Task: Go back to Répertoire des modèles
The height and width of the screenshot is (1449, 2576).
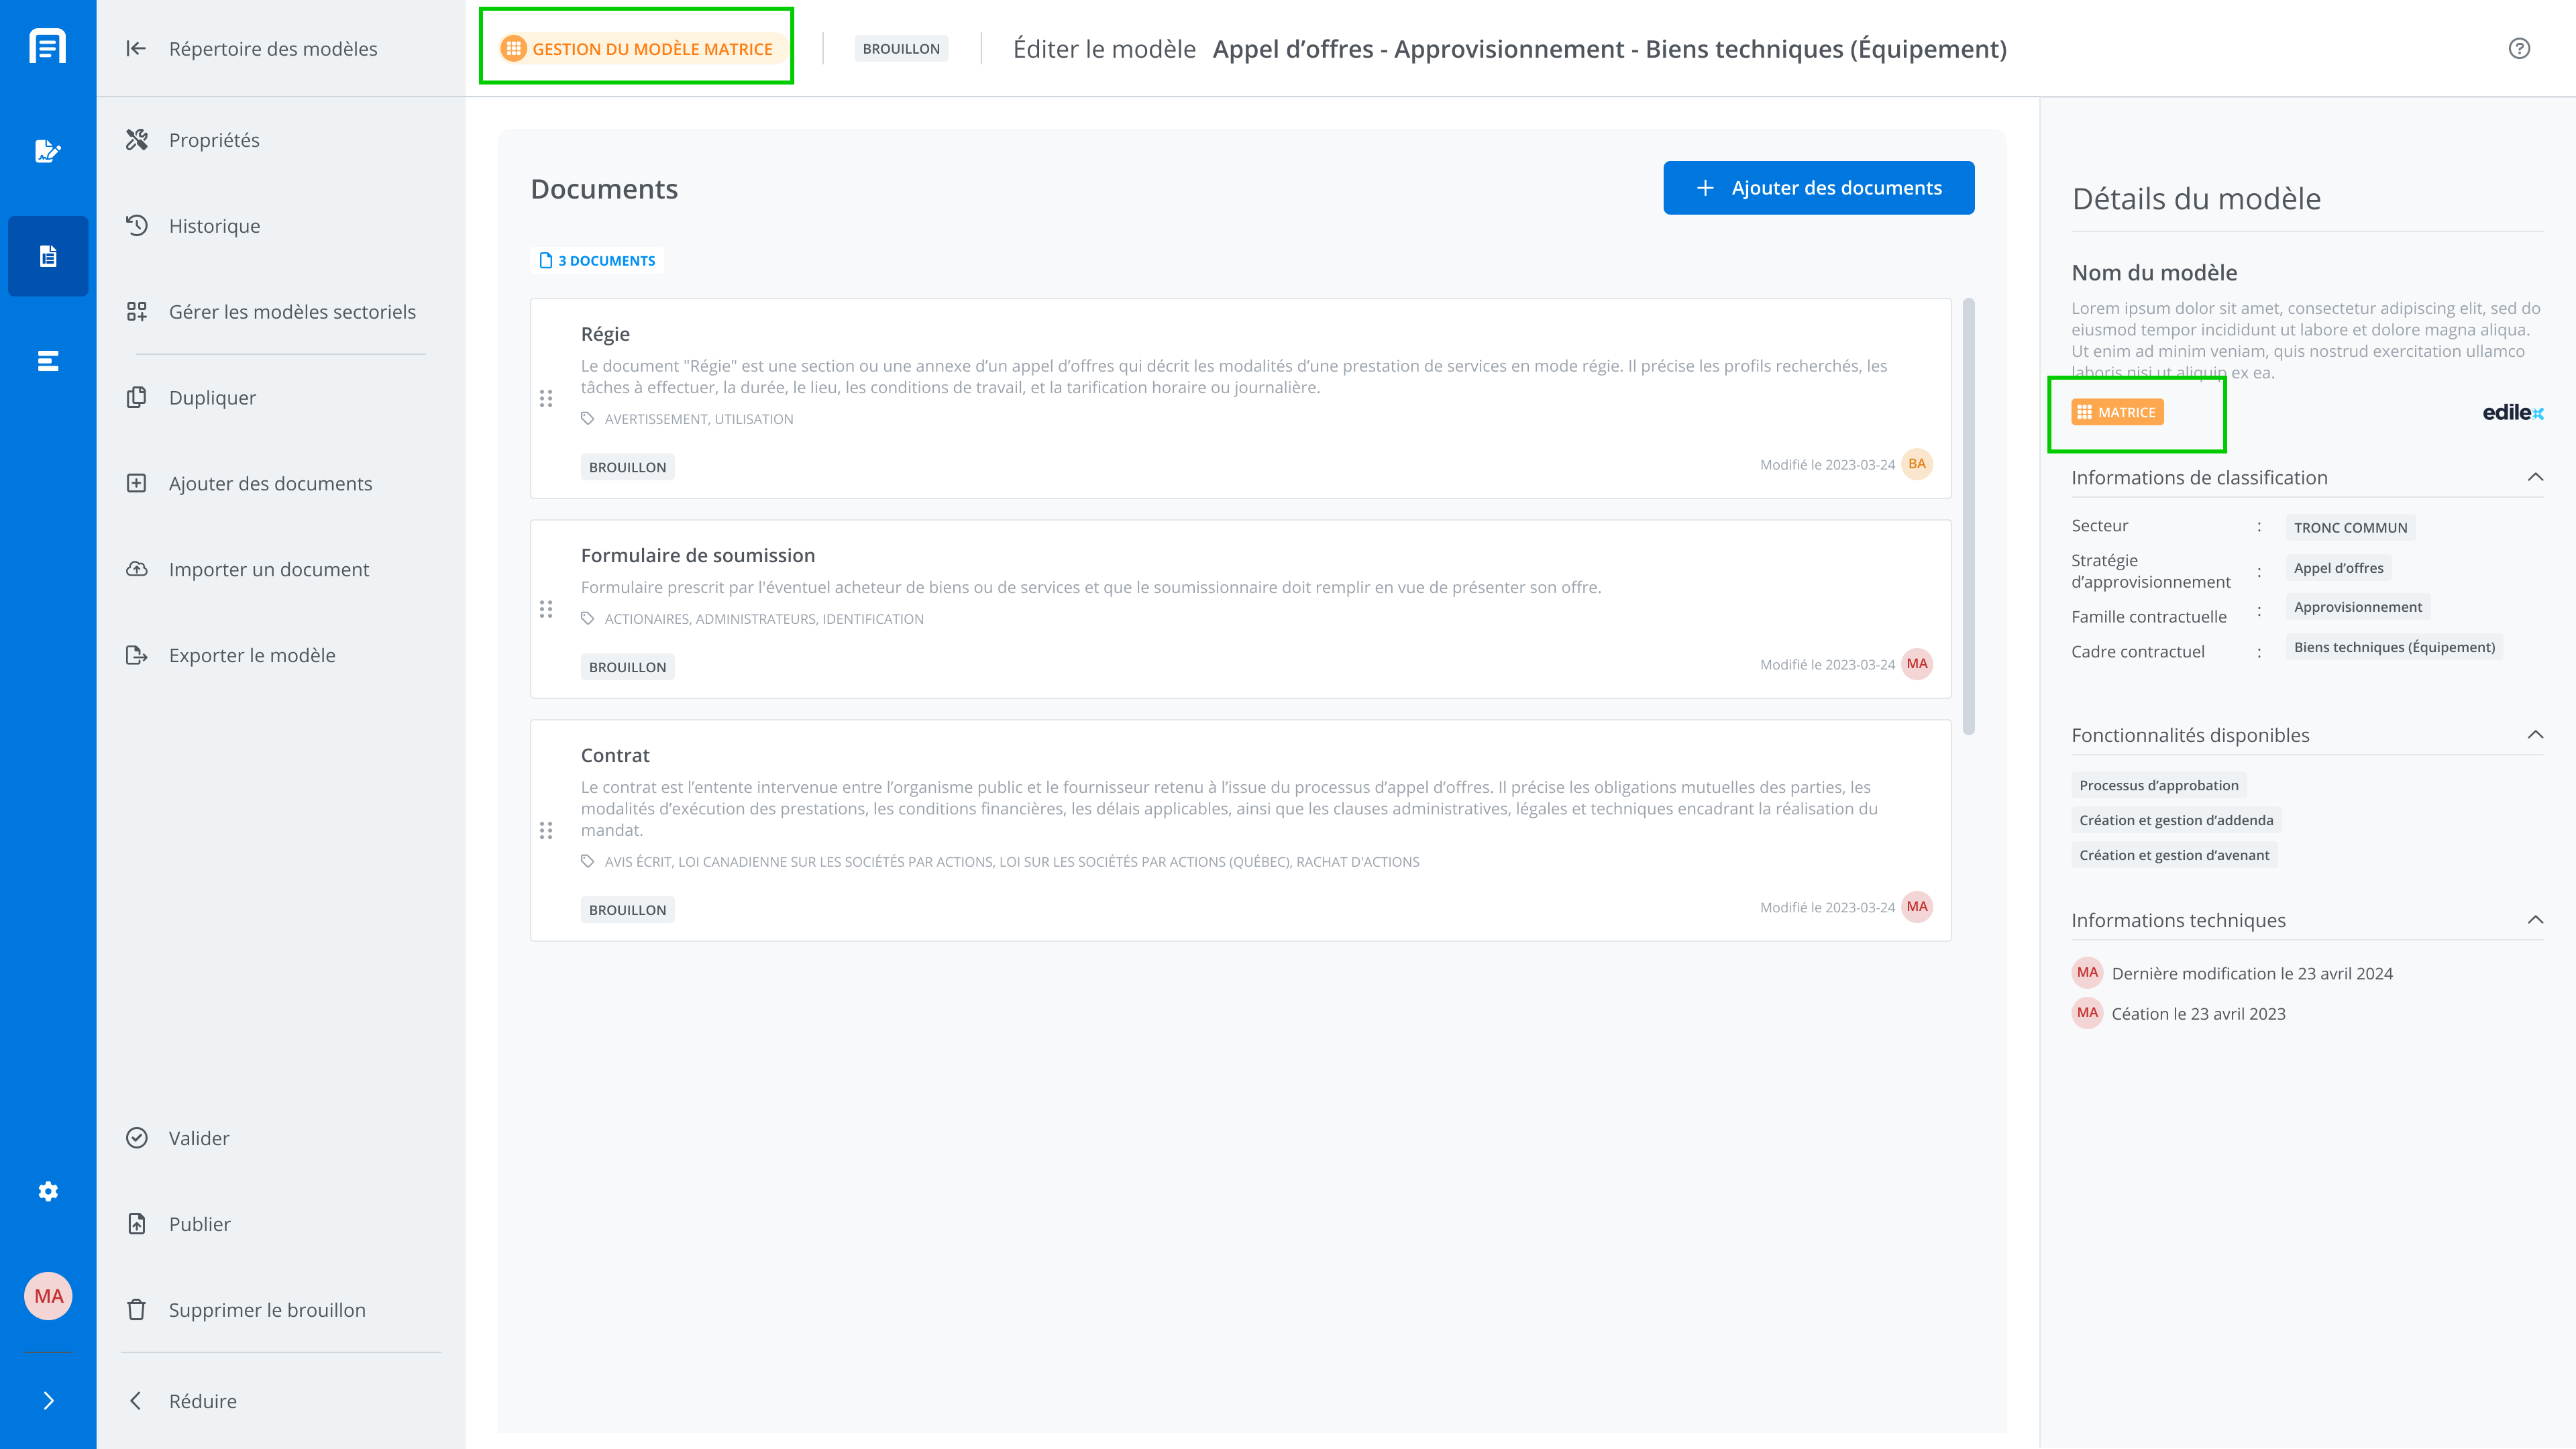Action: point(272,48)
